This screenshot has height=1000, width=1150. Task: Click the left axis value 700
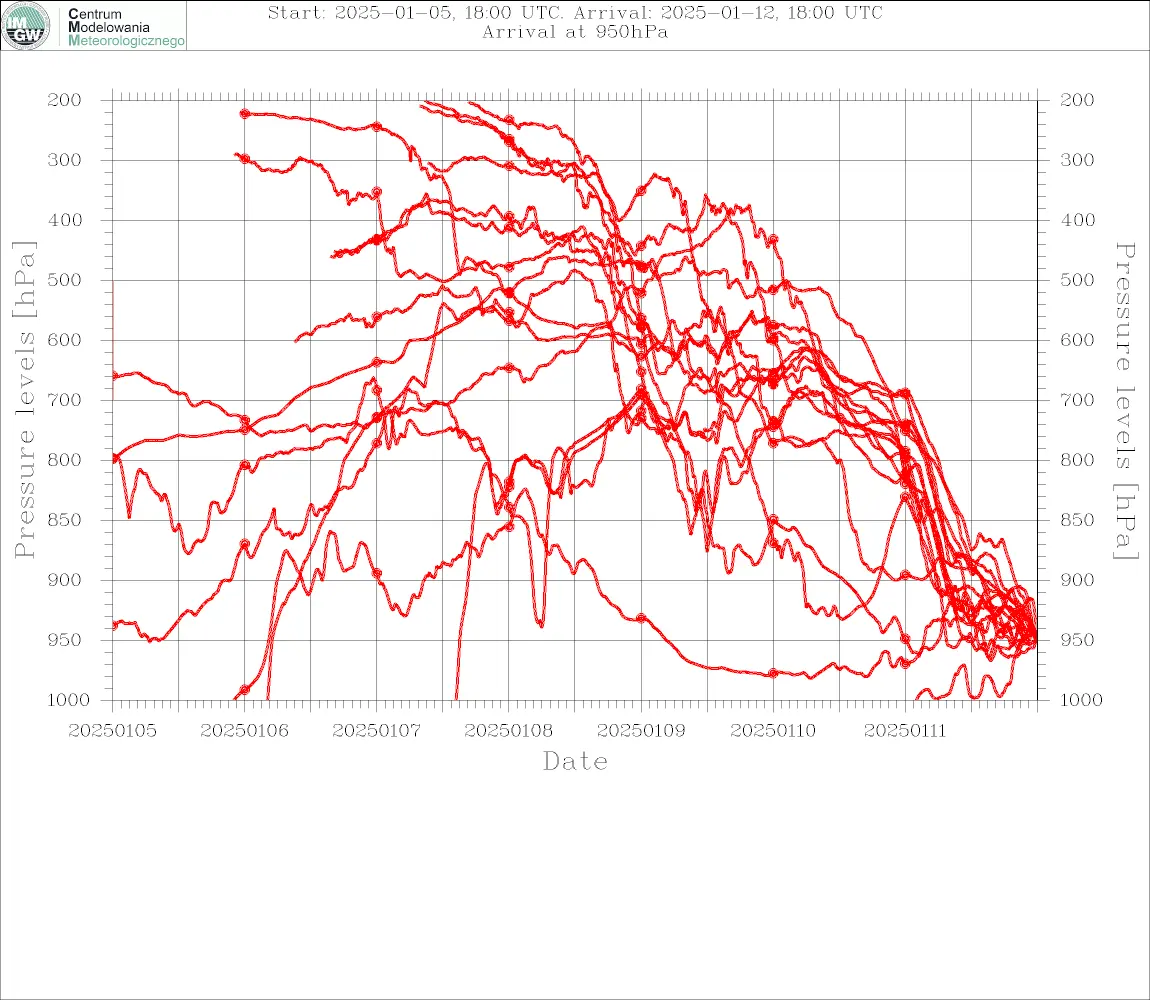click(65, 401)
